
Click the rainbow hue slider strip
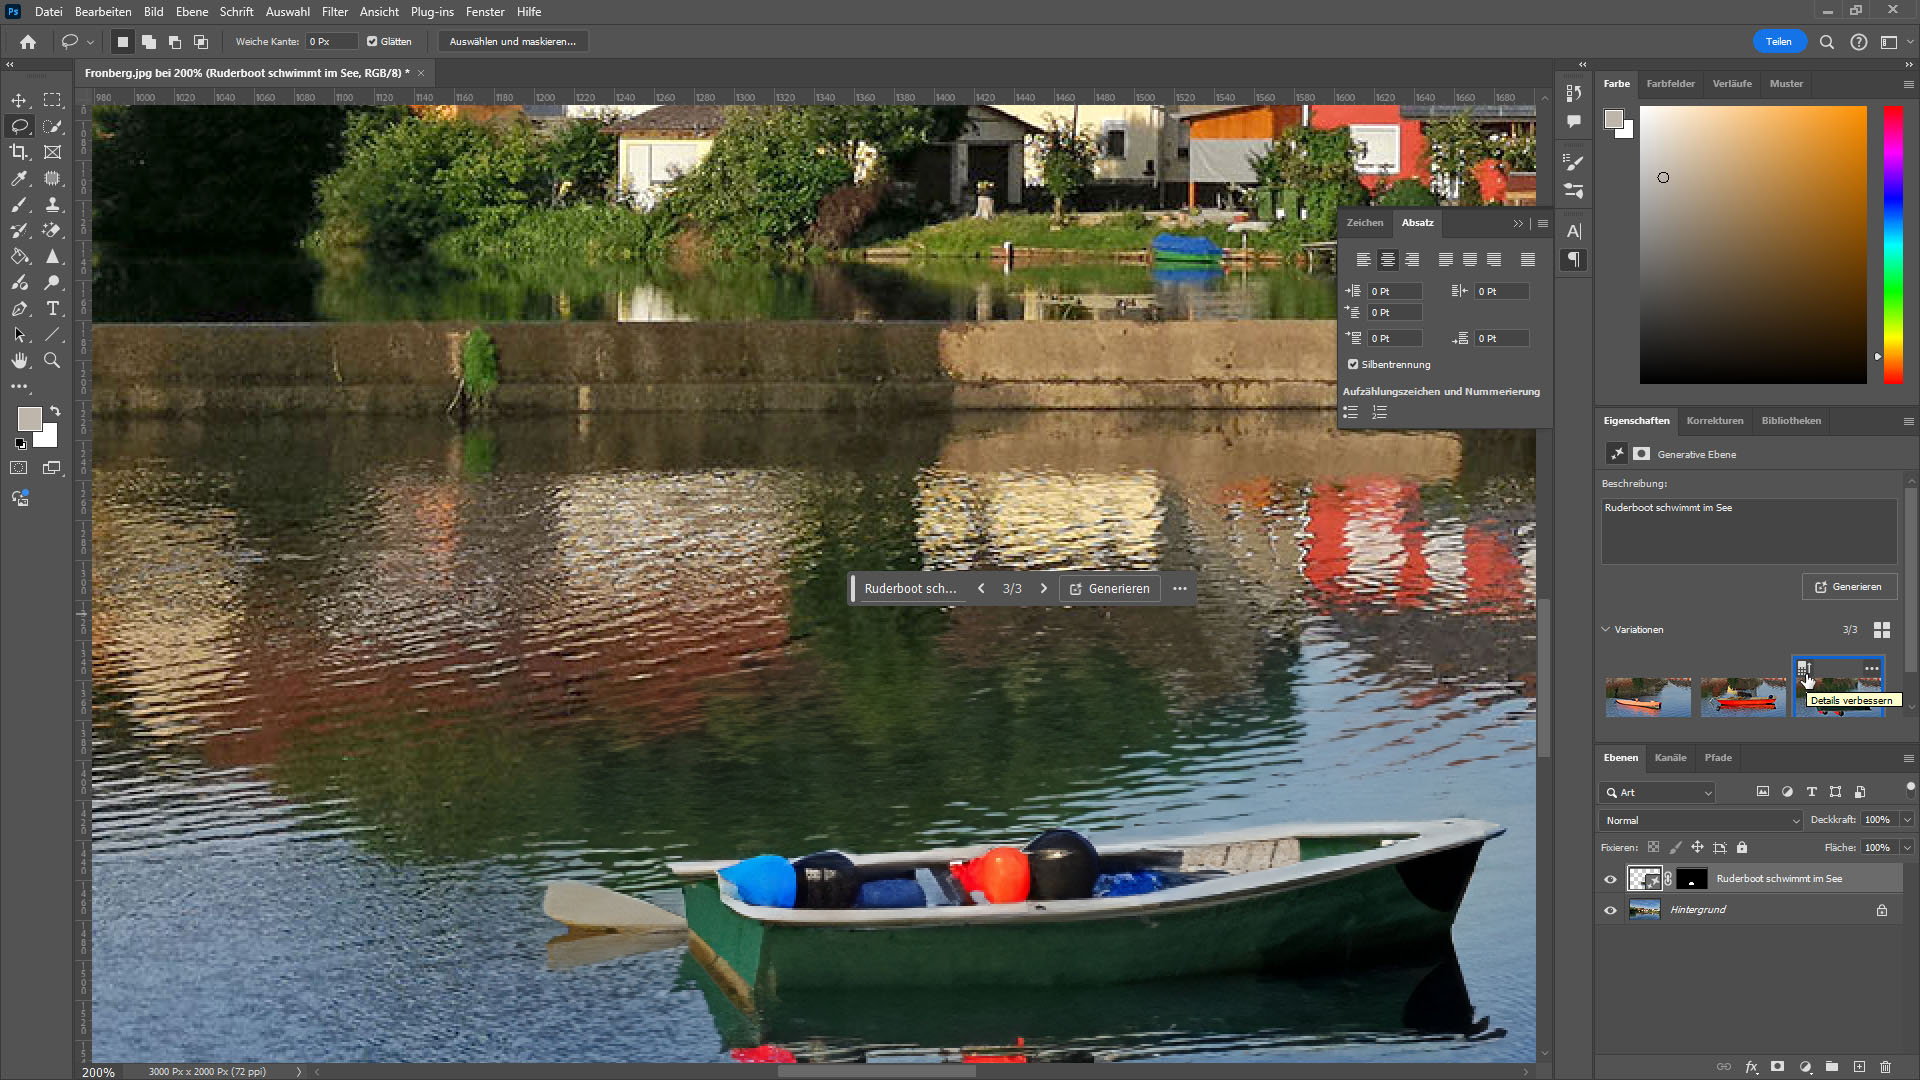pos(1893,244)
